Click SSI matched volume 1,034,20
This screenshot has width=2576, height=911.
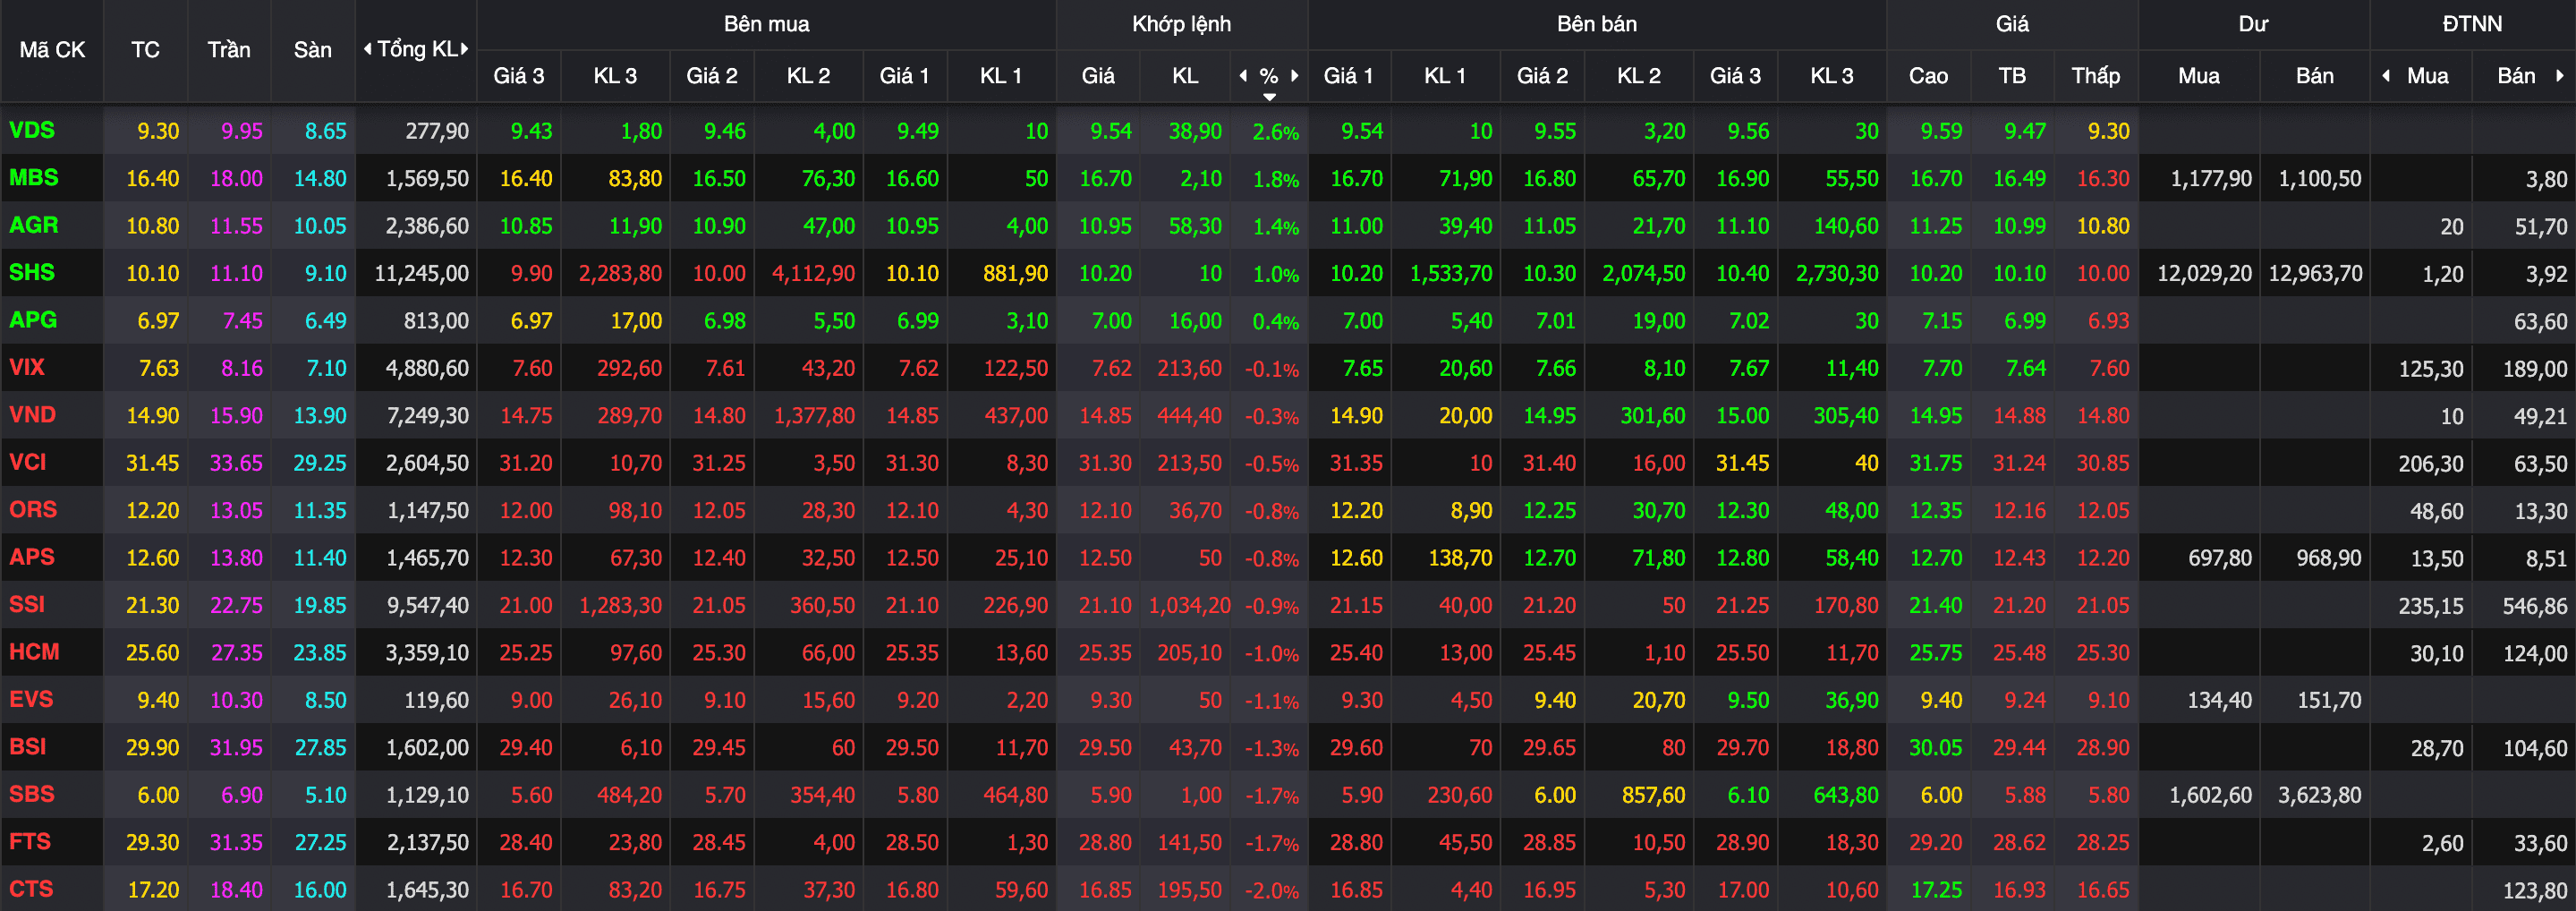1190,605
